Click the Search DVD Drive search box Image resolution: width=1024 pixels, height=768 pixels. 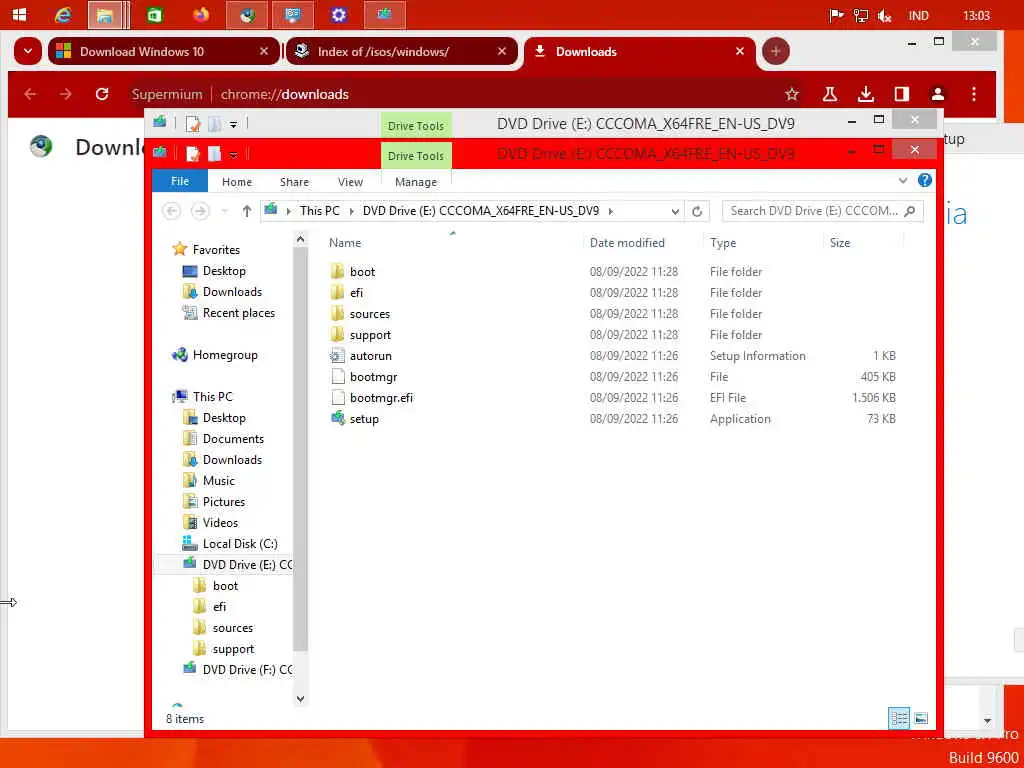[822, 211]
